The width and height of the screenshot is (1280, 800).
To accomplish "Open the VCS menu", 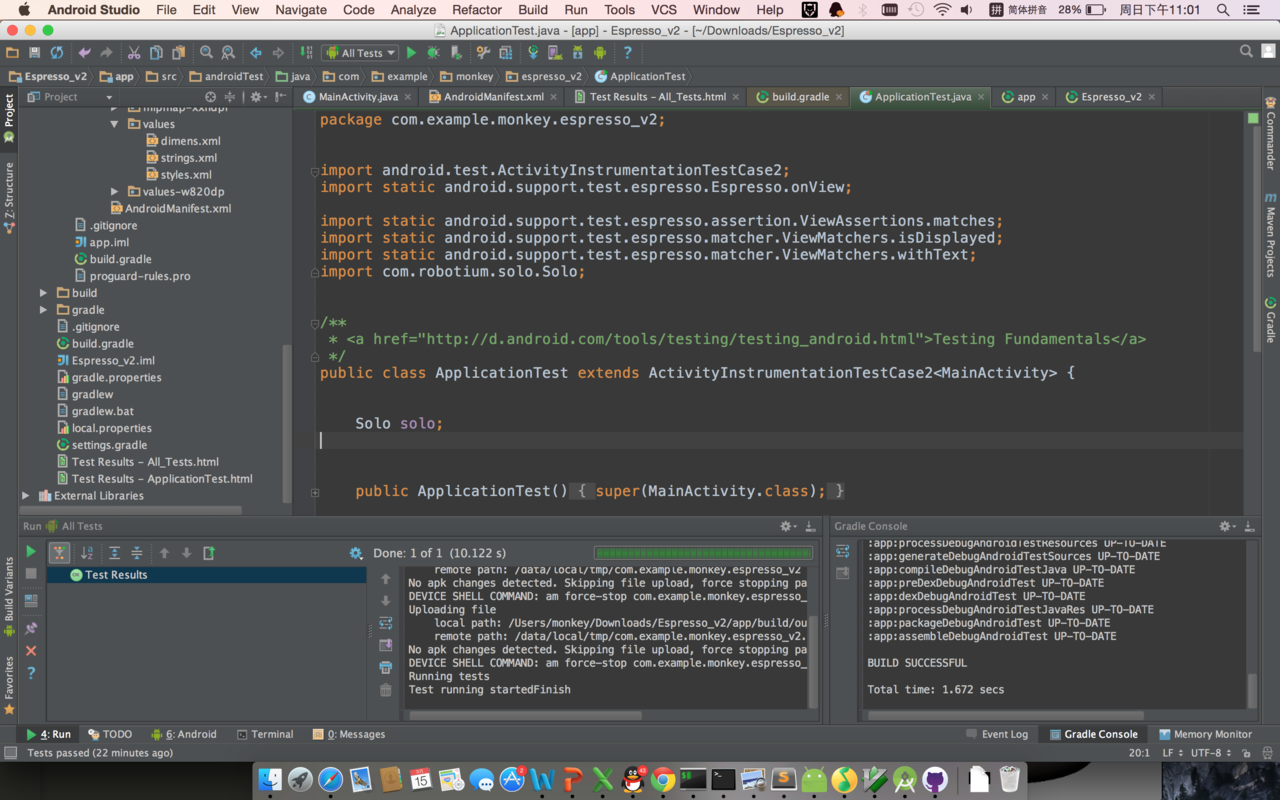I will click(x=664, y=10).
